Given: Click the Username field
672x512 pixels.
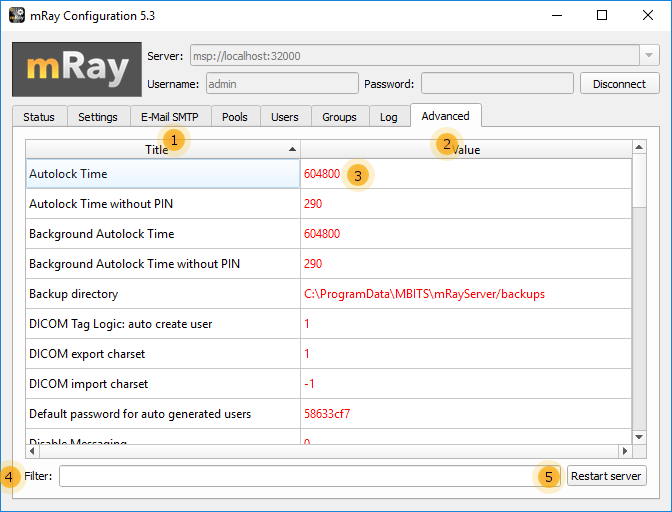Looking at the screenshot, I should tap(282, 84).
